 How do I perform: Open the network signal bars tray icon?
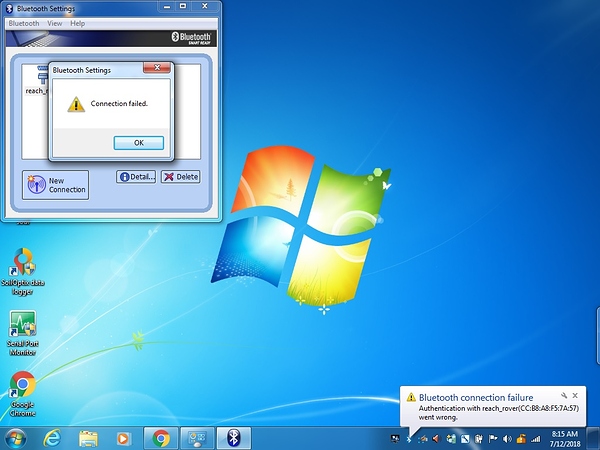pyautogui.click(x=535, y=439)
